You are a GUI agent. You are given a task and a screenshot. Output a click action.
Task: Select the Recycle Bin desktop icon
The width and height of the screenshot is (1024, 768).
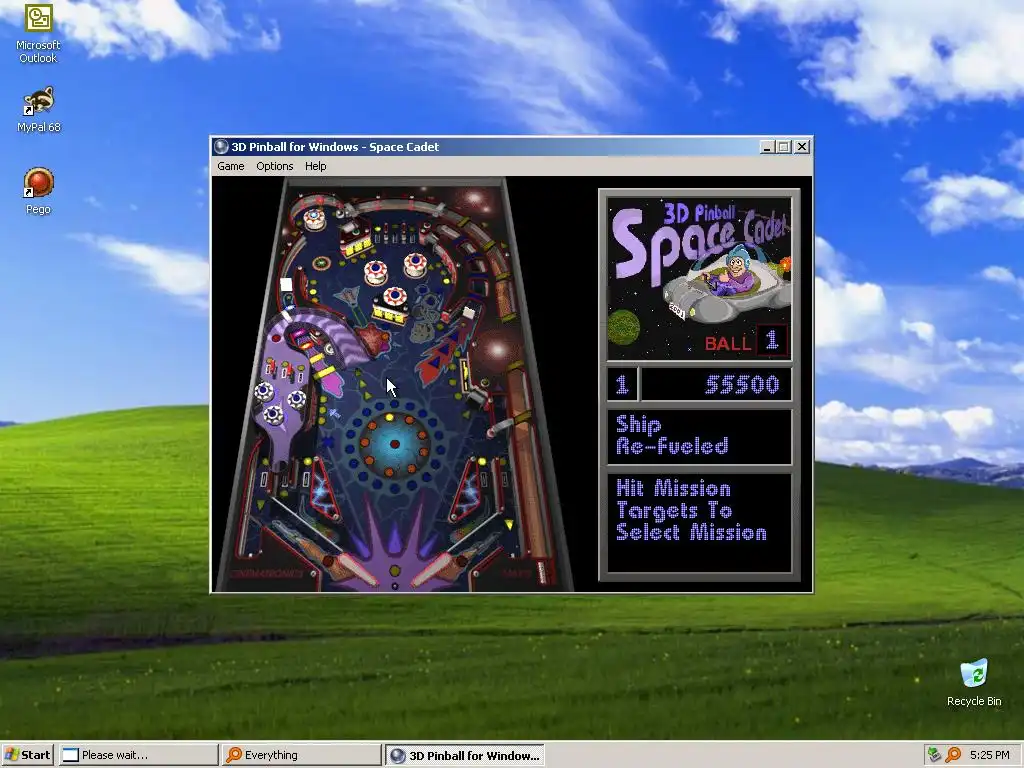click(x=974, y=682)
